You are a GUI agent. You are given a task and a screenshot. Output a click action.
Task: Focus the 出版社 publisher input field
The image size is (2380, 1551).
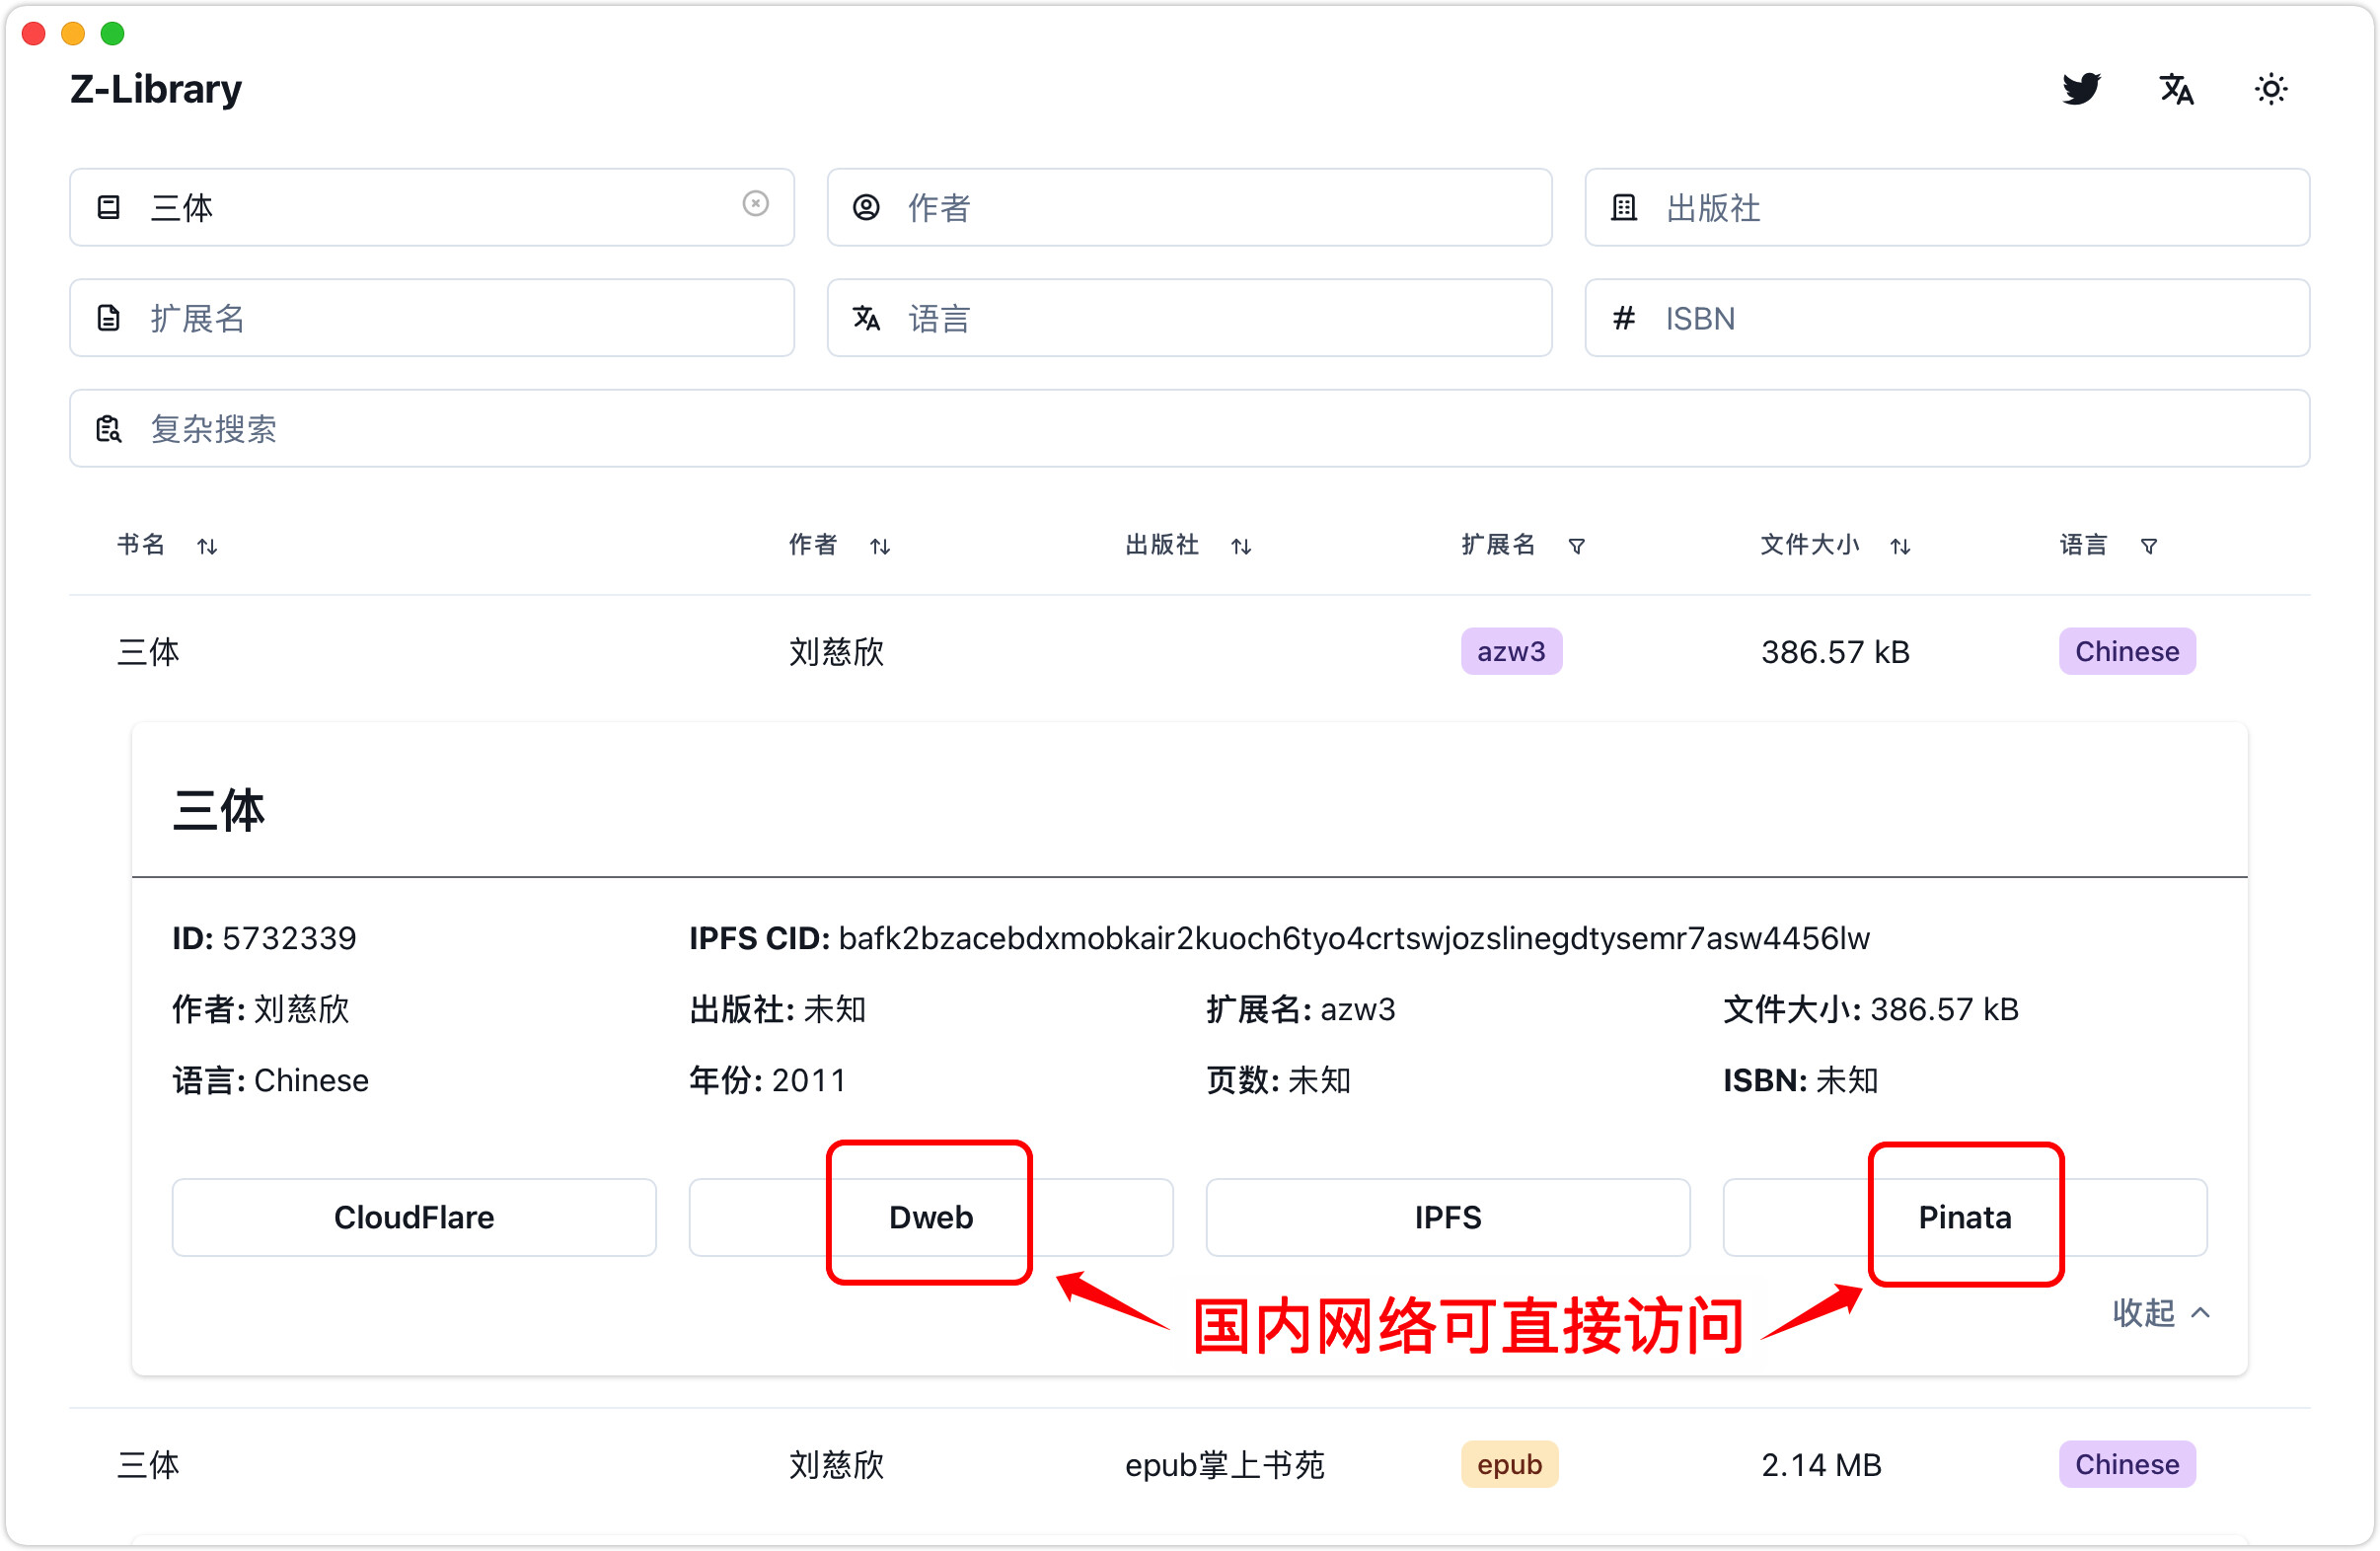click(1947, 207)
